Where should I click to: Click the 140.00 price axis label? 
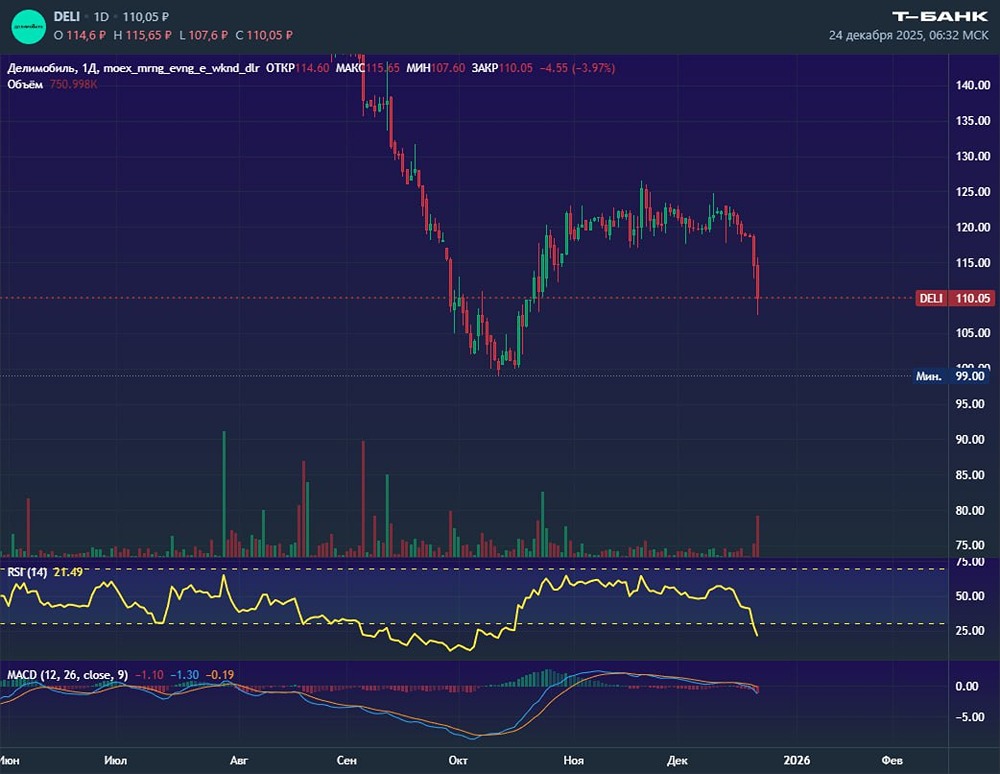point(973,85)
